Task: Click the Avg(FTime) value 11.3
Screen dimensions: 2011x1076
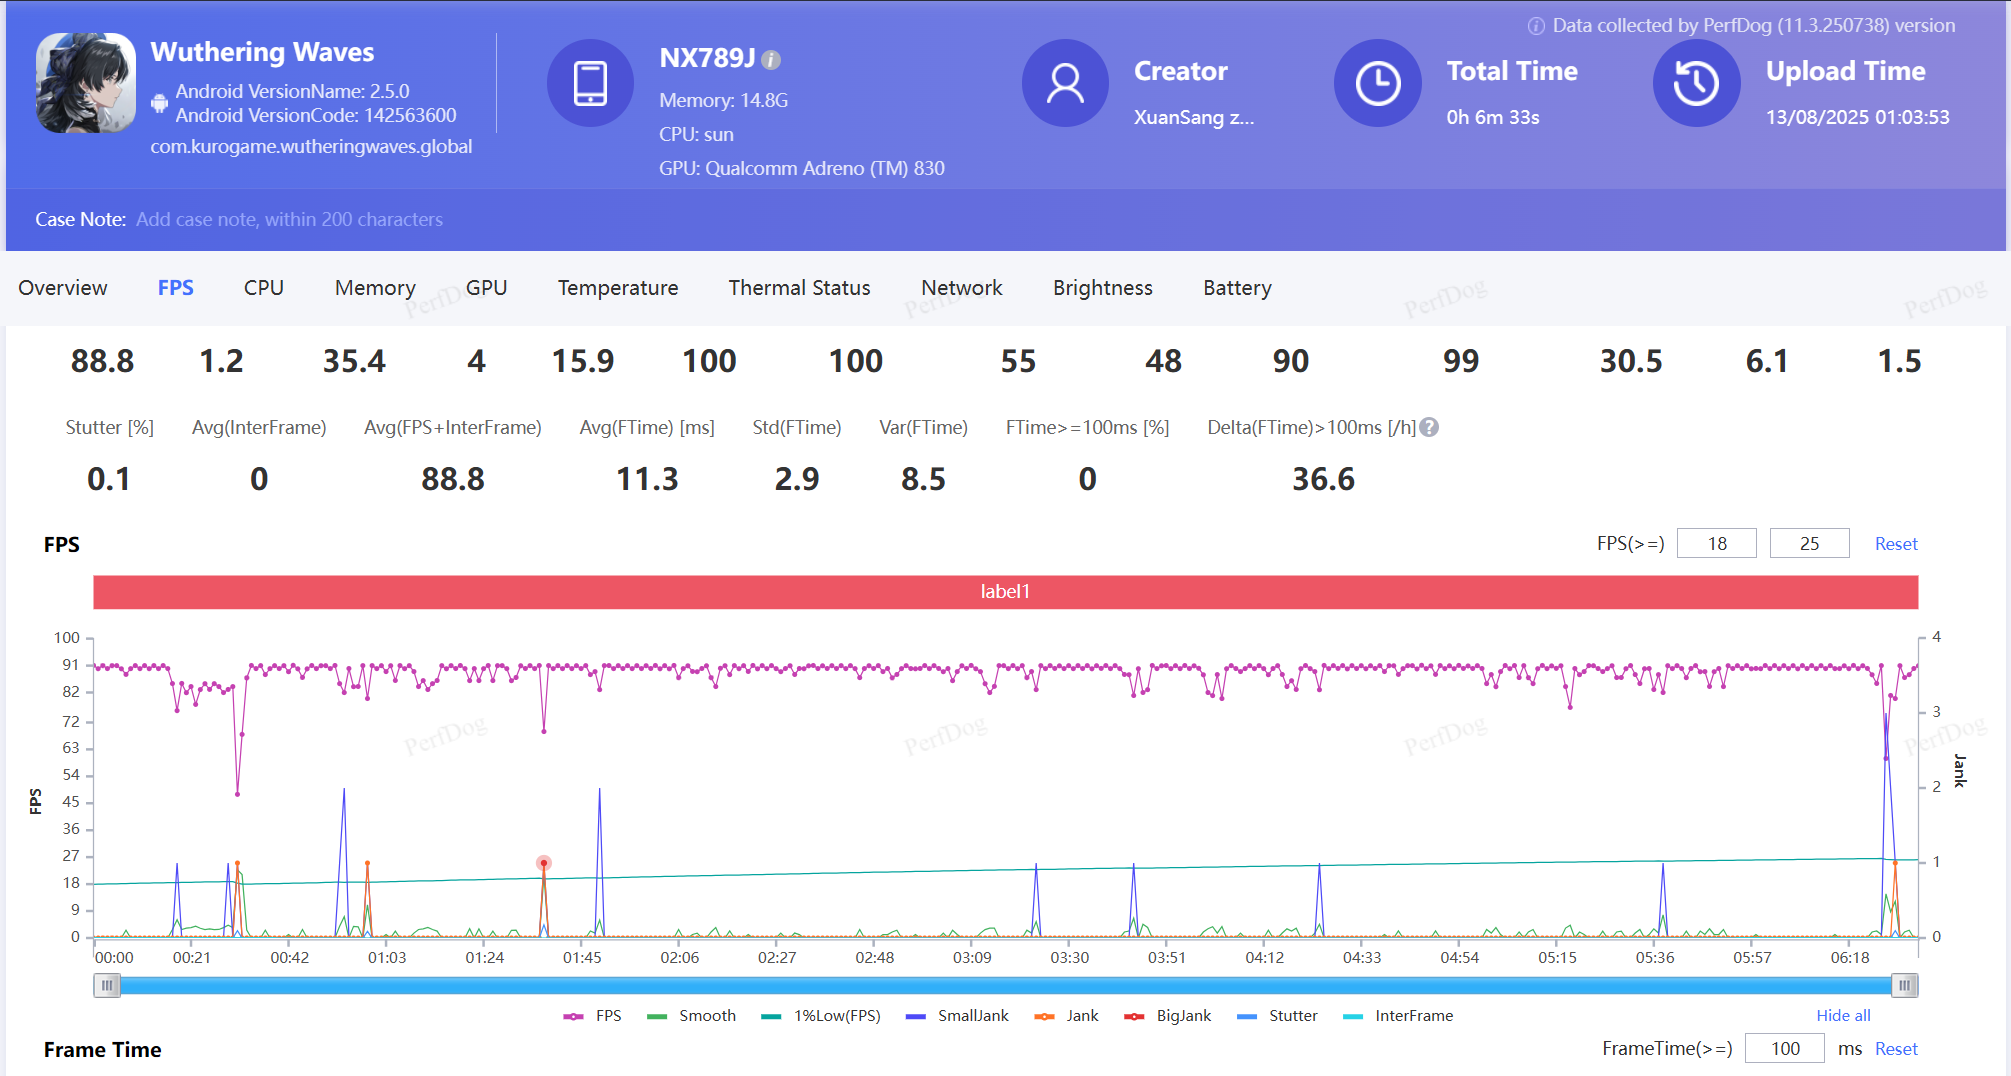Action: [x=647, y=480]
